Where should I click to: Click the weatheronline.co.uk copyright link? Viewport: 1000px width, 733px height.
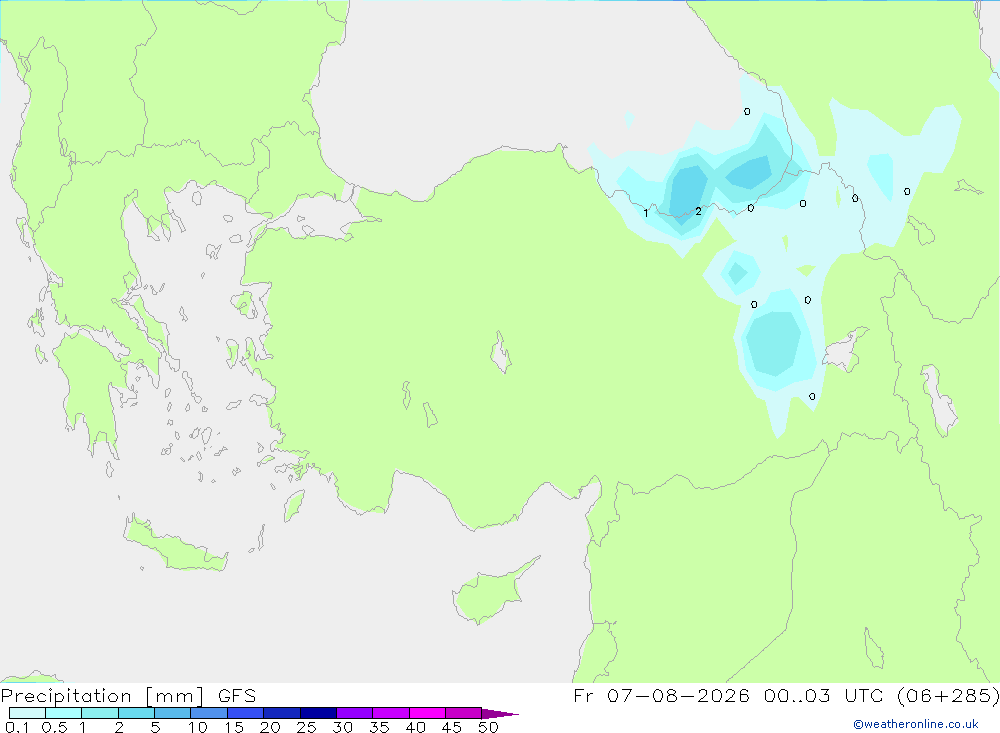(x=916, y=724)
